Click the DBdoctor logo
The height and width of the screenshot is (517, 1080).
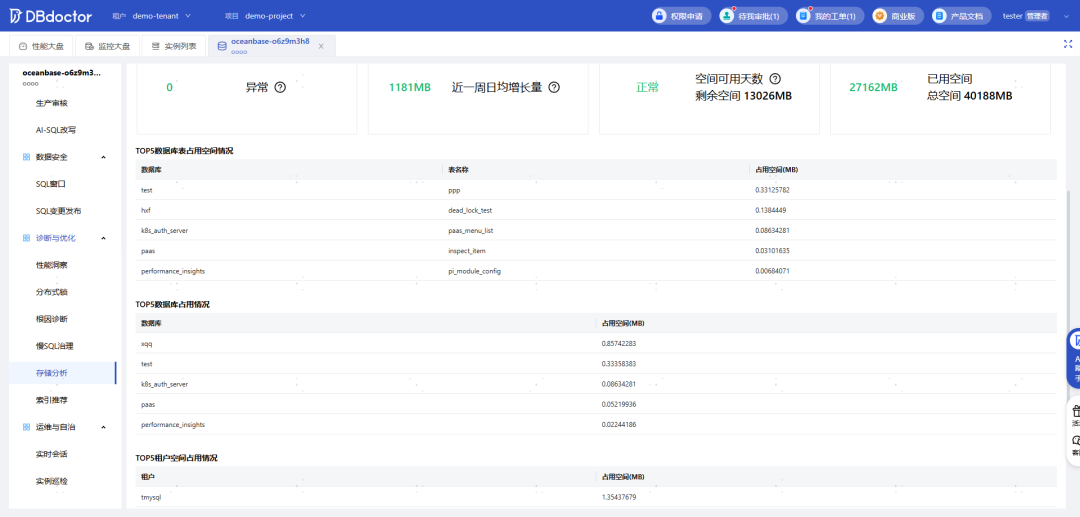(x=52, y=15)
